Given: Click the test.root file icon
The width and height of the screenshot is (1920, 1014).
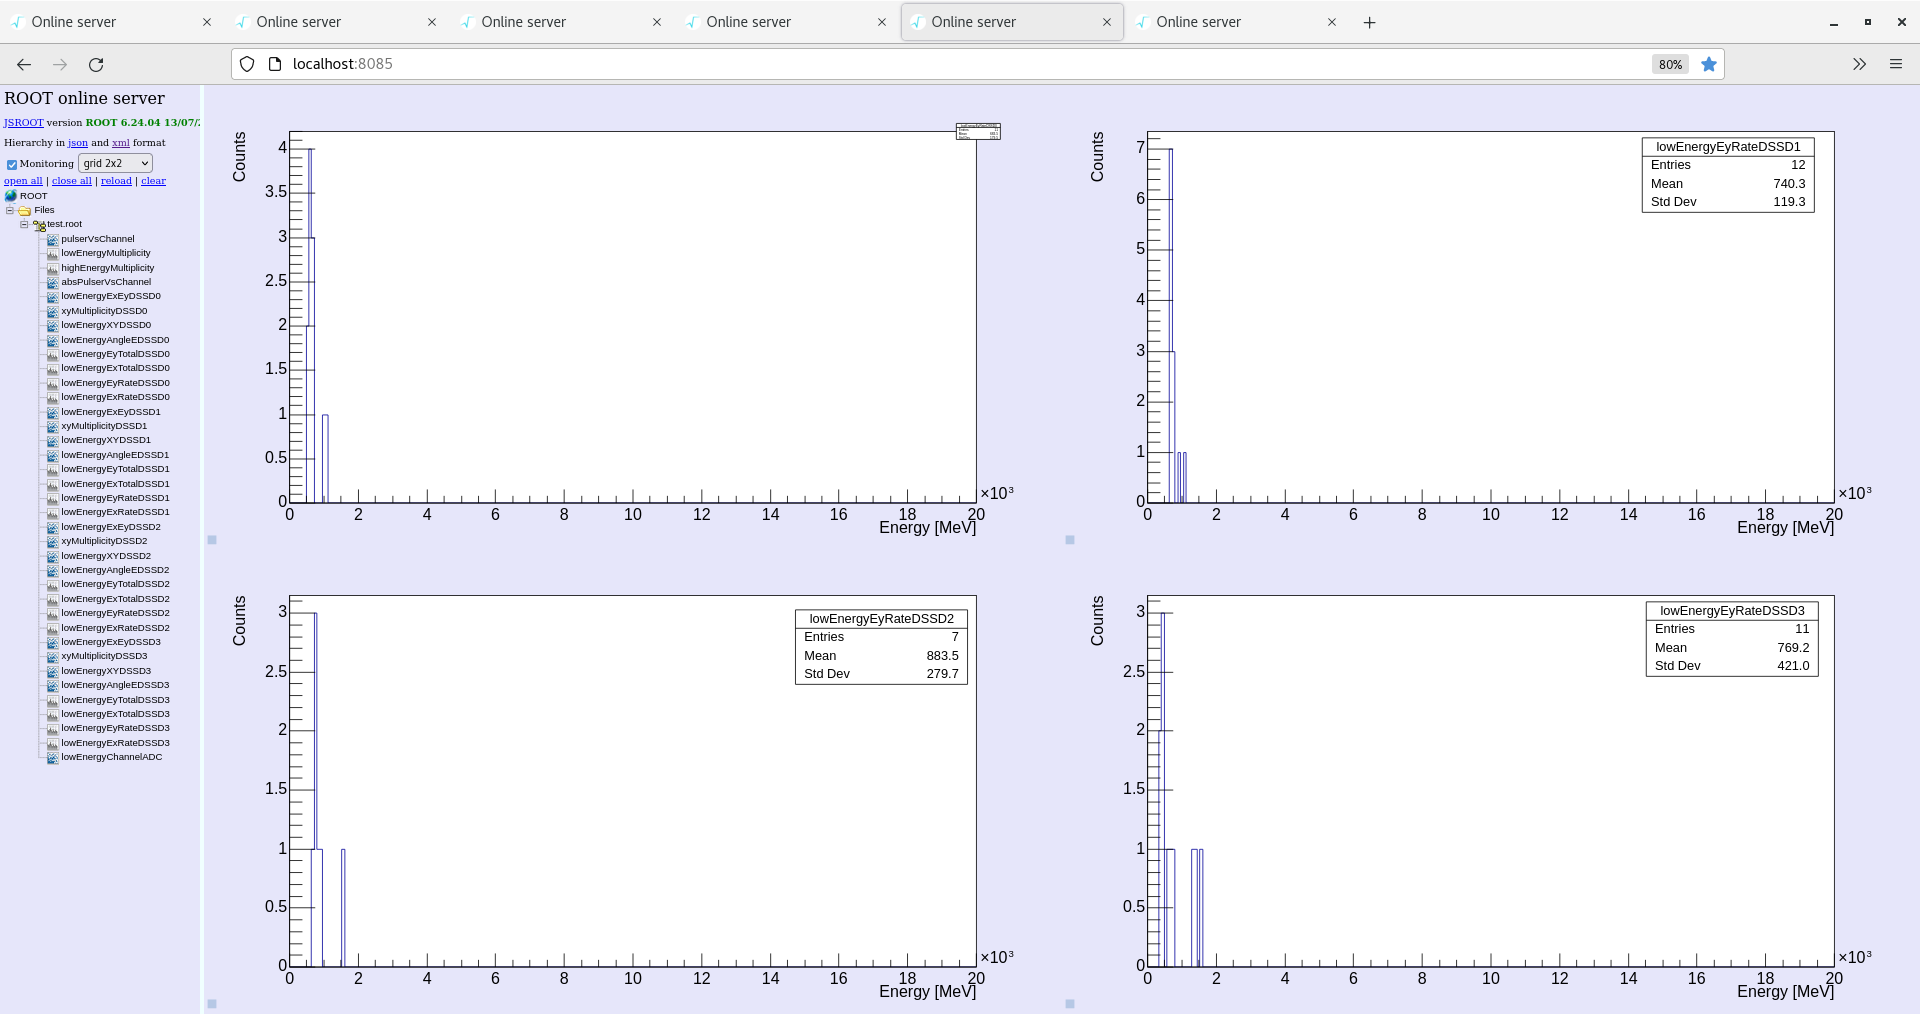Looking at the screenshot, I should pos(42,224).
